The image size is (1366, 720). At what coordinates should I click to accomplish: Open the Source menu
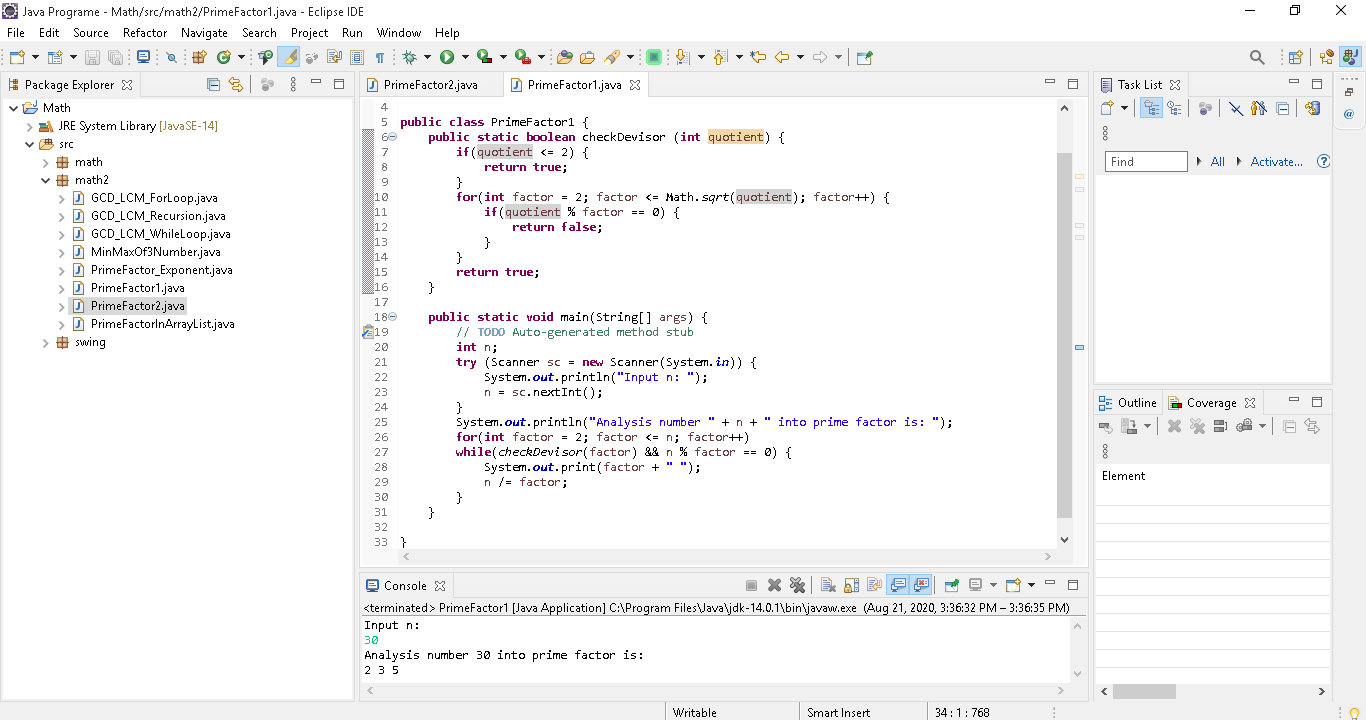pyautogui.click(x=91, y=32)
